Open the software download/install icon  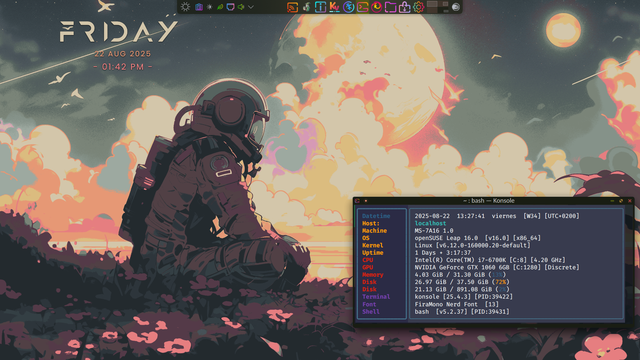[404, 7]
